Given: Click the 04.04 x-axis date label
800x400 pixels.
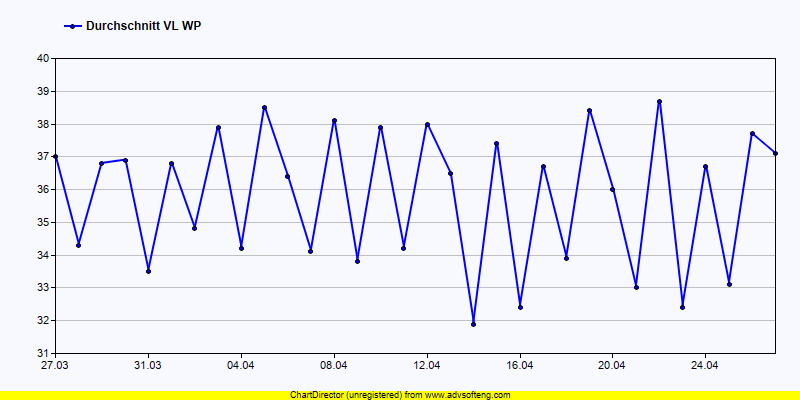Looking at the screenshot, I should [x=241, y=366].
